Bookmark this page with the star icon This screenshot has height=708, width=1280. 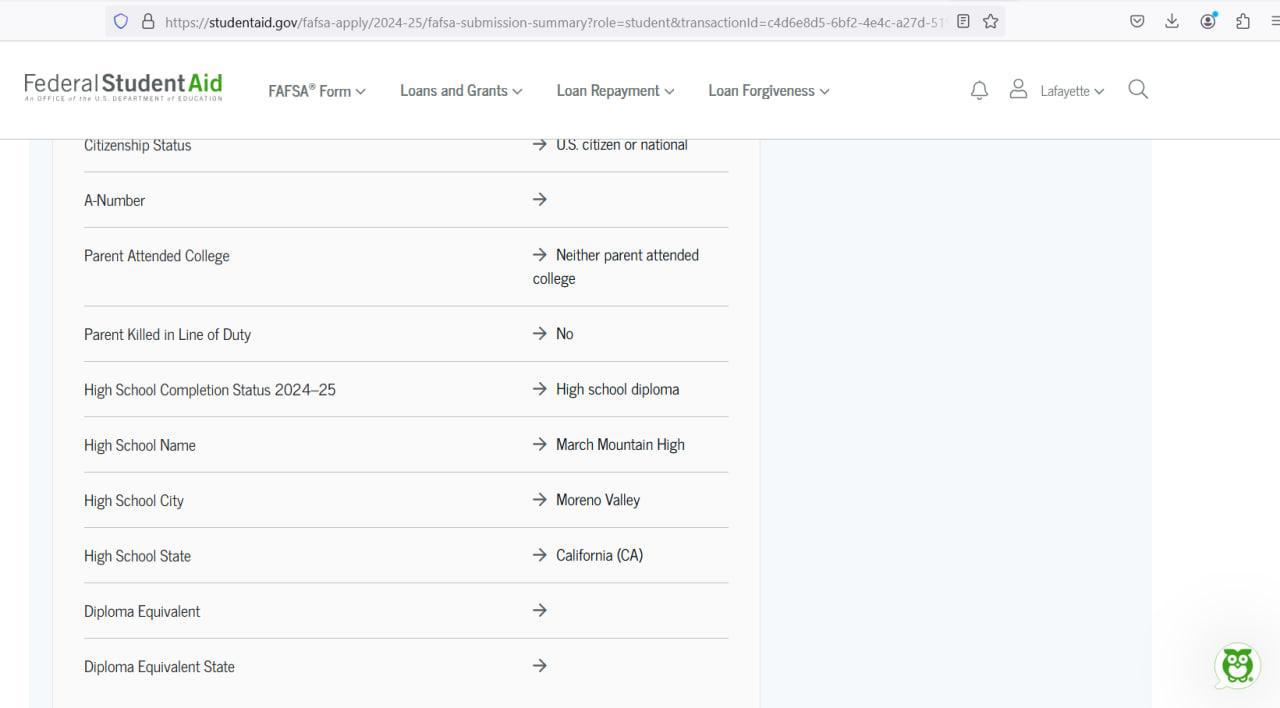(x=990, y=21)
